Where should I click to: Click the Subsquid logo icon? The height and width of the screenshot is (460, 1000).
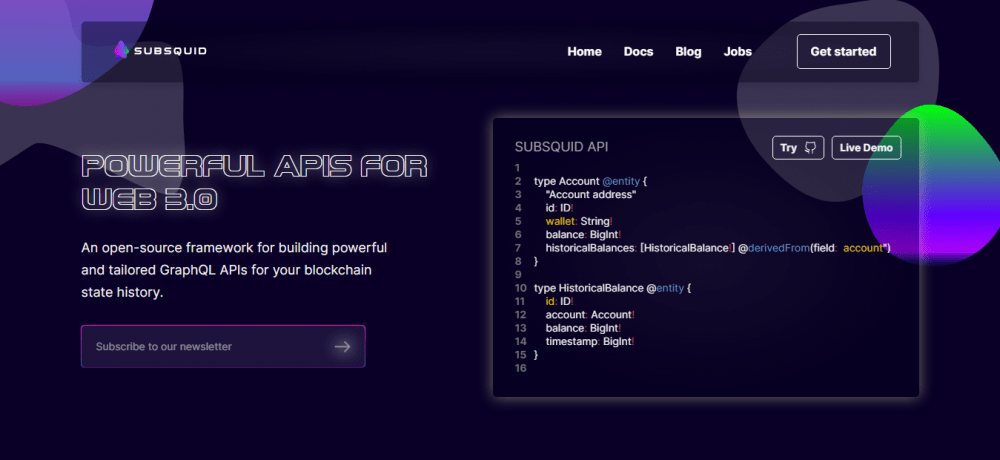[x=121, y=50]
